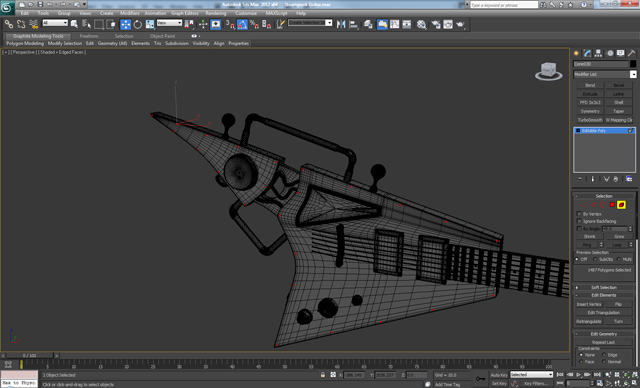The height and width of the screenshot is (388, 640).
Task: Click the time slider showing 0 / 100
Action: click(29, 355)
